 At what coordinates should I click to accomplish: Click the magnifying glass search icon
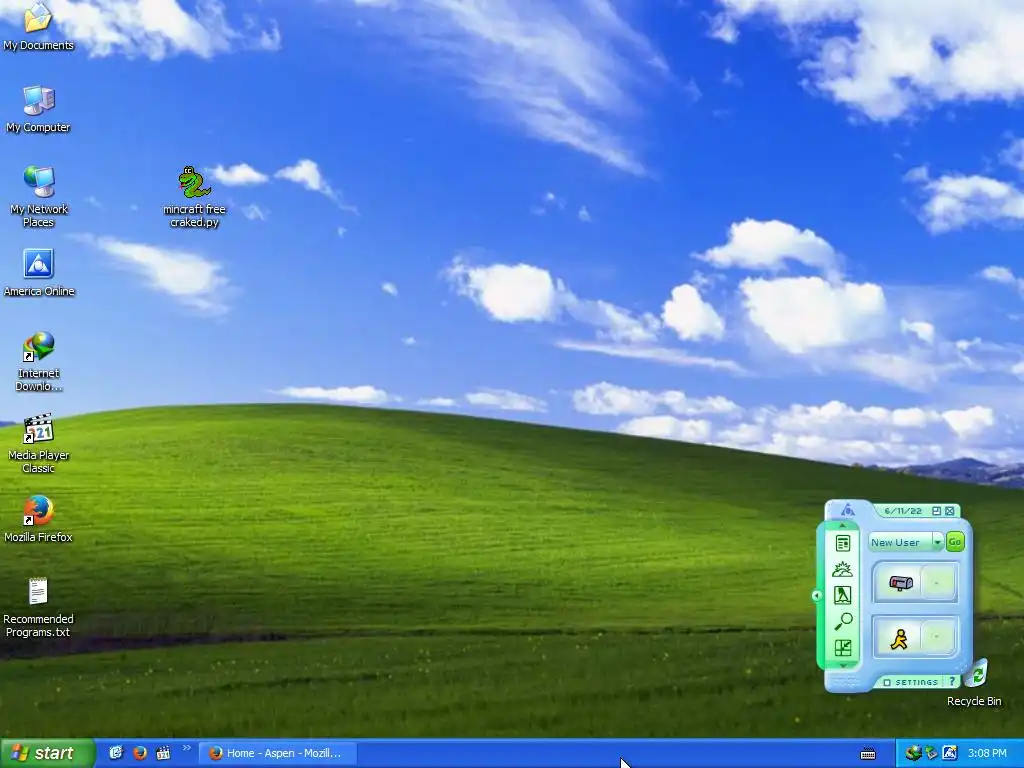(842, 622)
